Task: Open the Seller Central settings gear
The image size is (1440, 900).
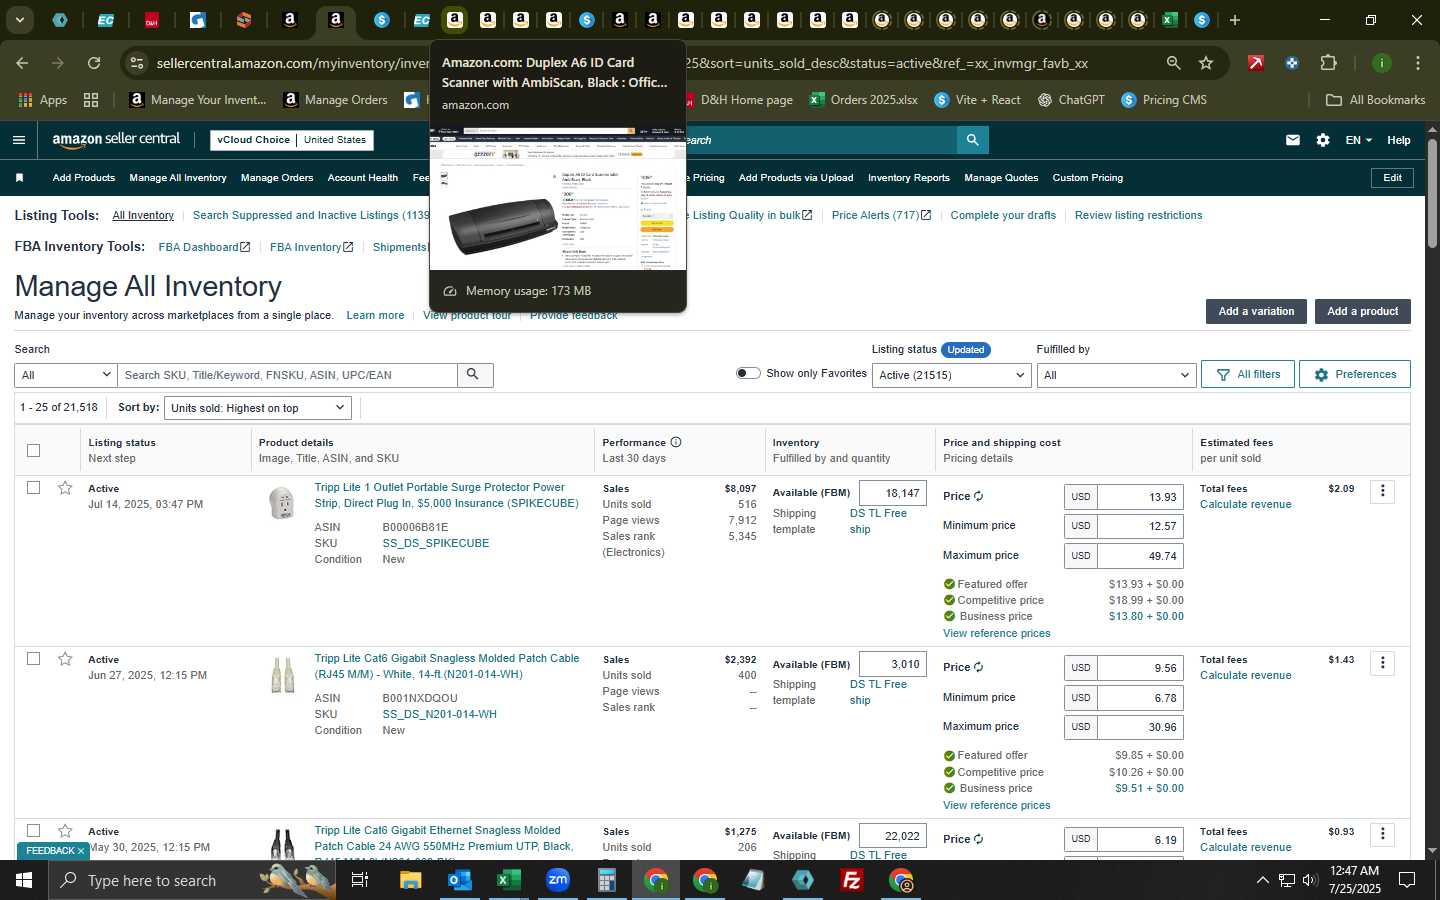Action: pos(1323,140)
